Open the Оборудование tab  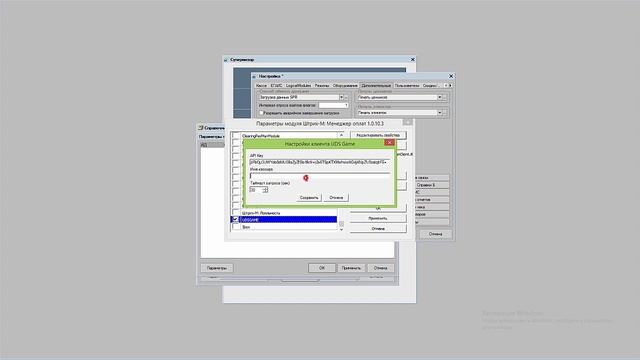click(345, 86)
